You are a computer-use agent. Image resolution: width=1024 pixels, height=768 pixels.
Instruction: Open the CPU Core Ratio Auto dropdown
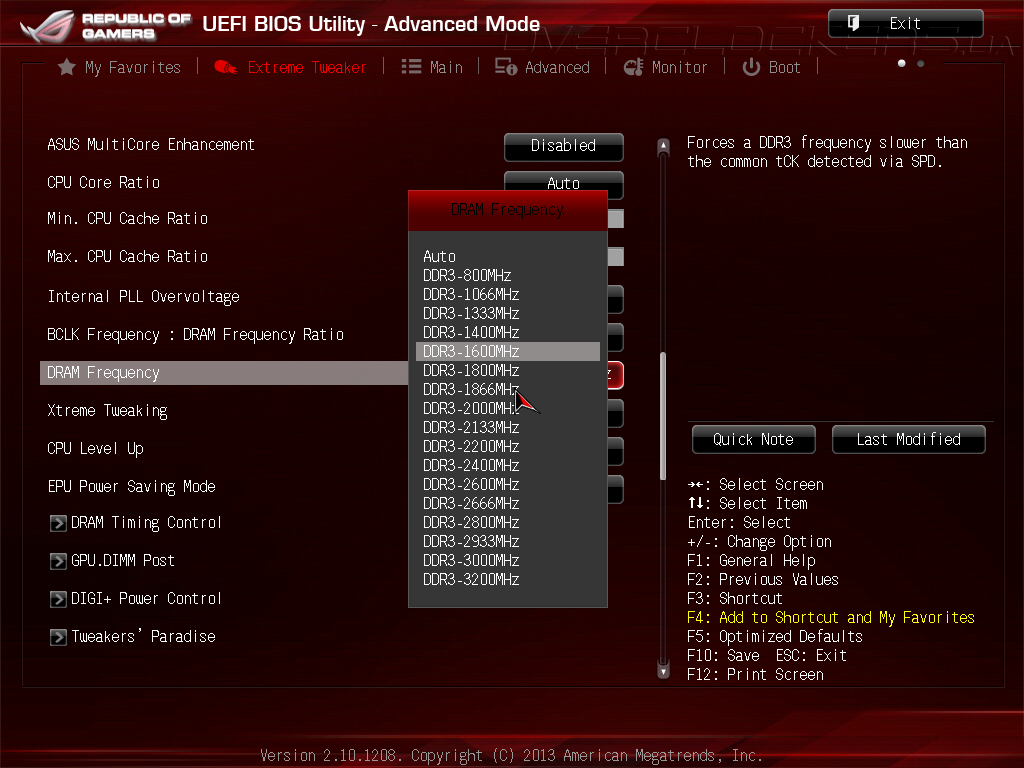564,181
